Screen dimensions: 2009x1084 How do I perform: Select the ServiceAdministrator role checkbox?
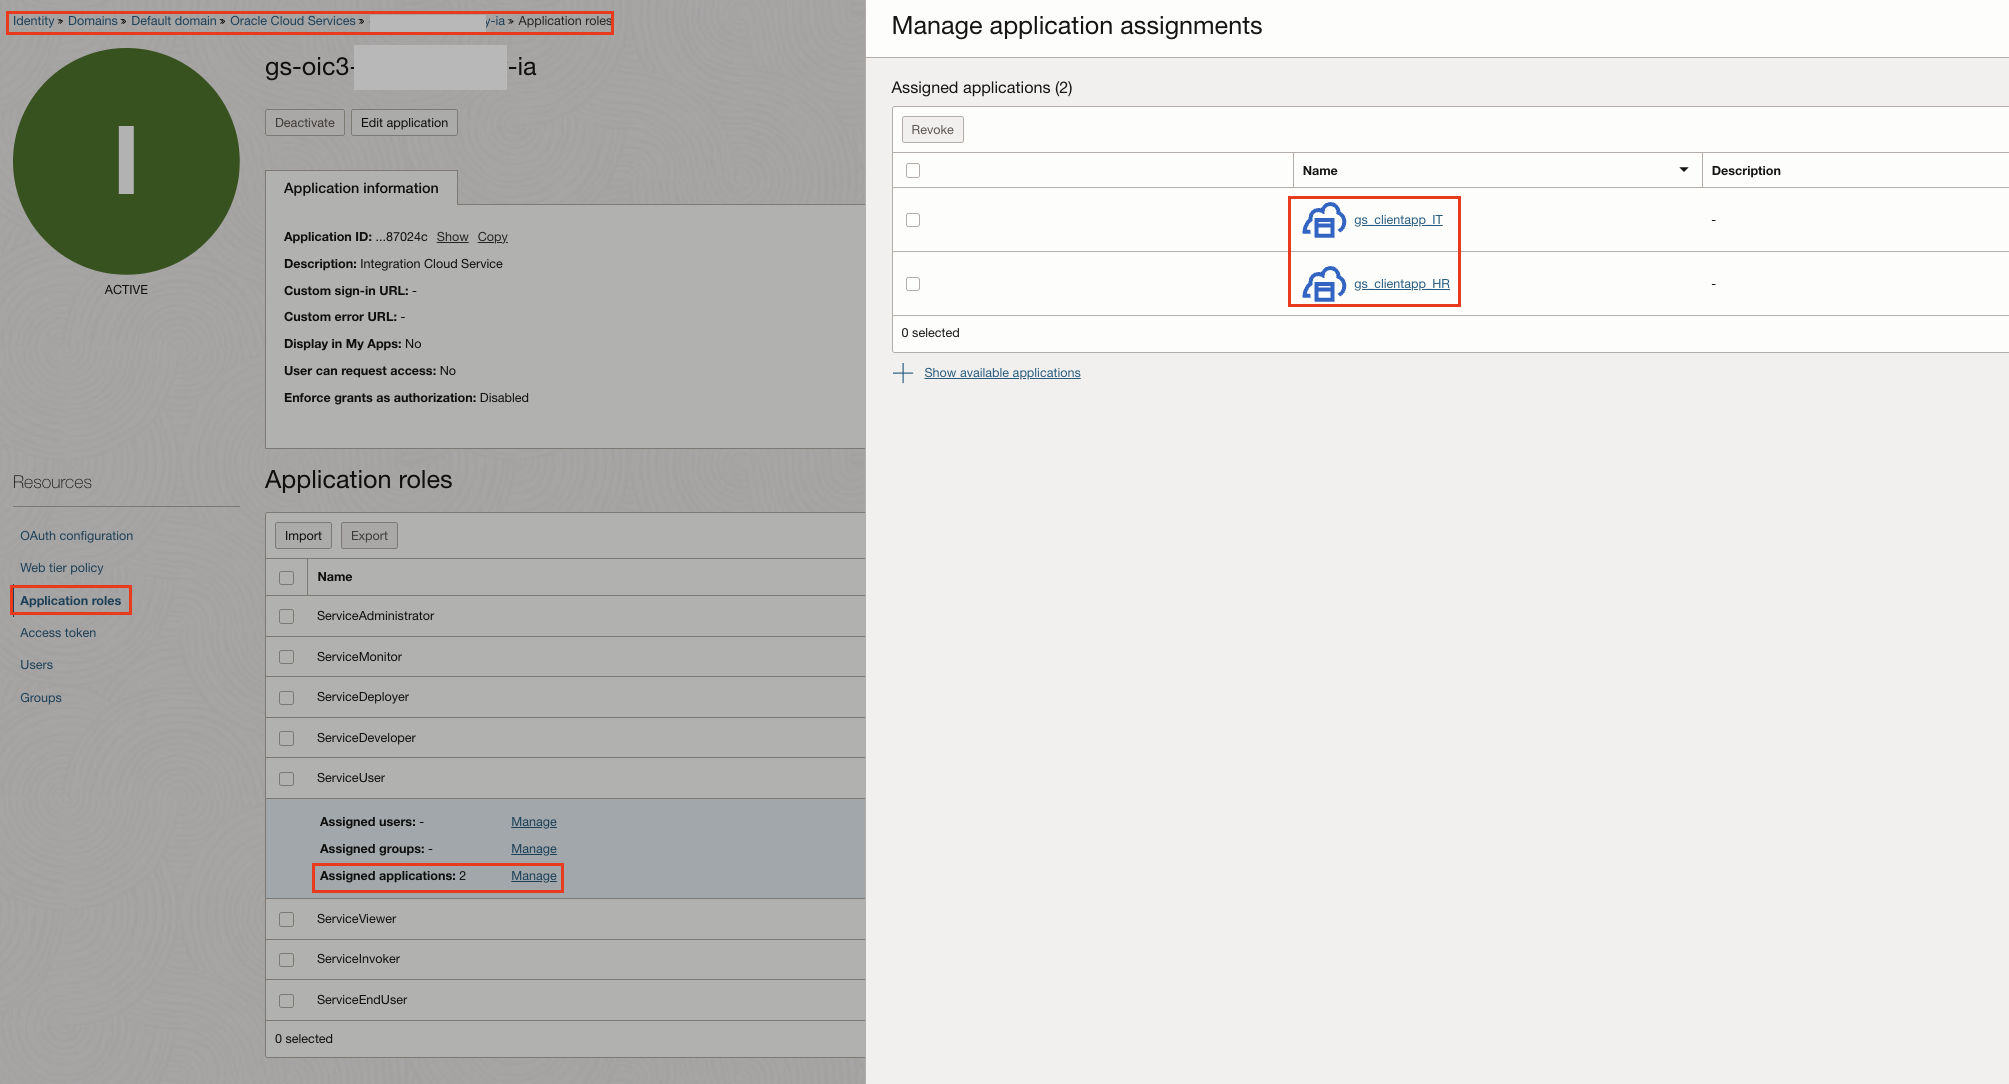[287, 616]
